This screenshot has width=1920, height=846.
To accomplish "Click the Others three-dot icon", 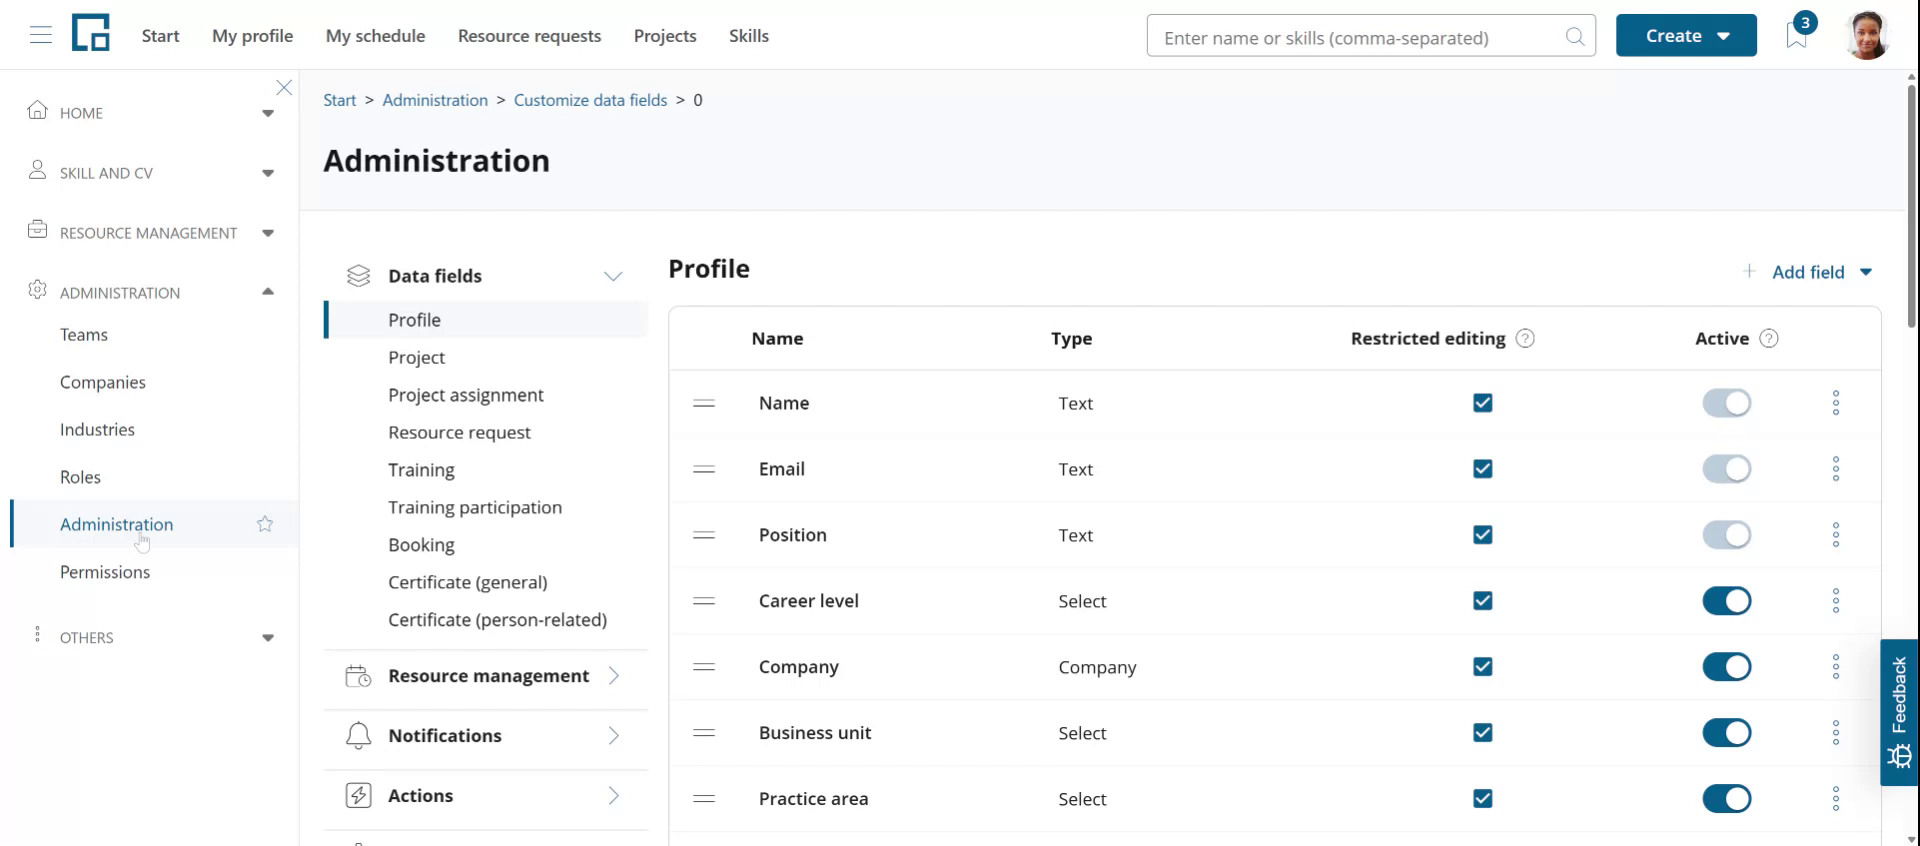I will pyautogui.click(x=38, y=635).
